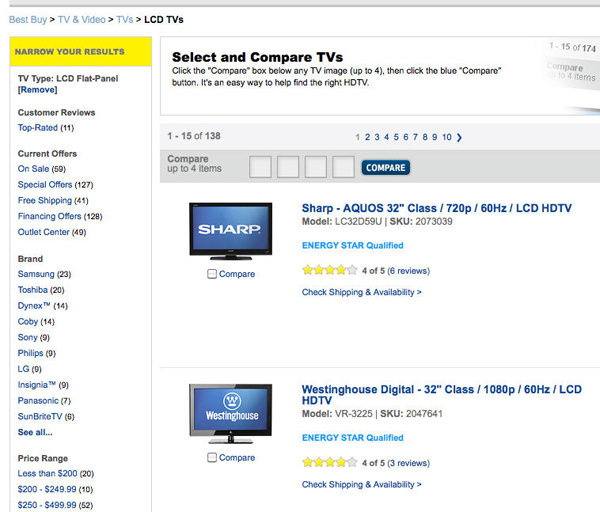Navigate to Best Buy home breadcrumb
The width and height of the screenshot is (600, 512).
coord(28,19)
